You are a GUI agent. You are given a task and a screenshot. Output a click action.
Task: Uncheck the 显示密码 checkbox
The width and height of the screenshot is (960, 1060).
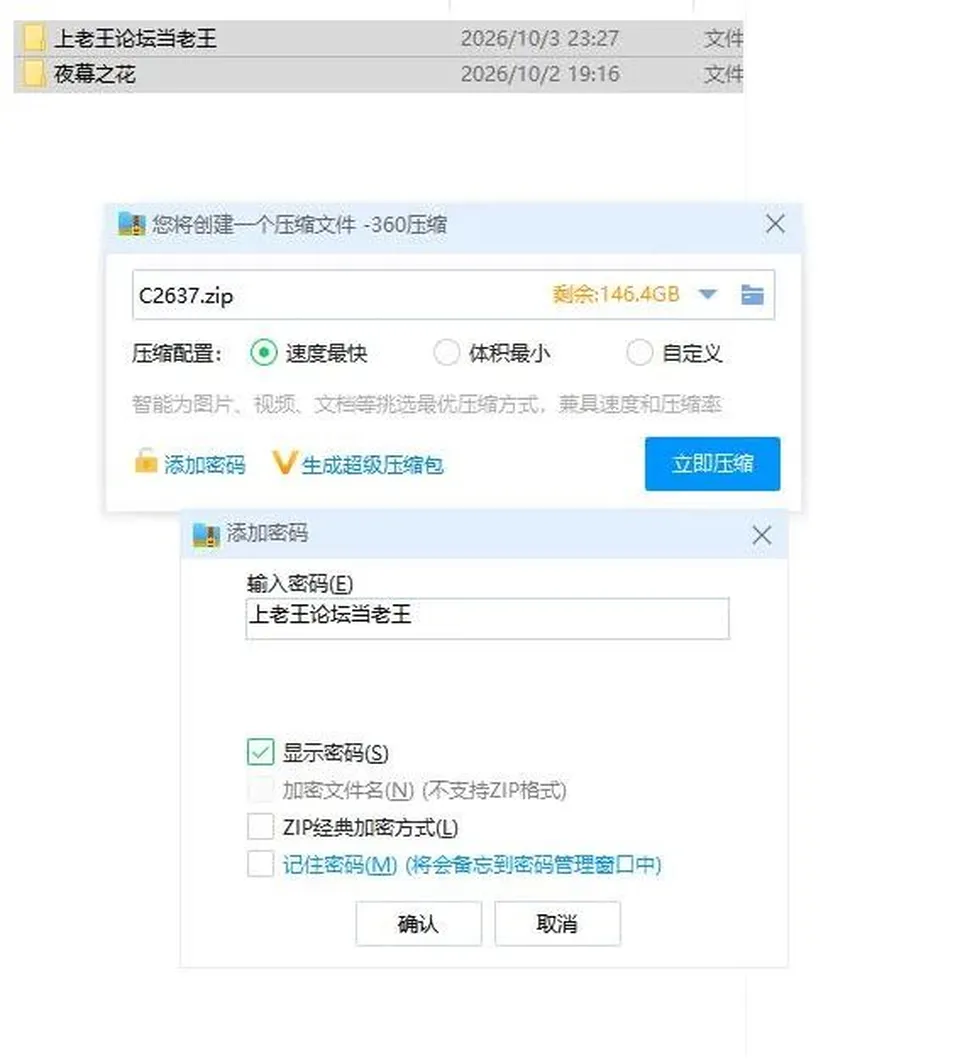pyautogui.click(x=260, y=752)
